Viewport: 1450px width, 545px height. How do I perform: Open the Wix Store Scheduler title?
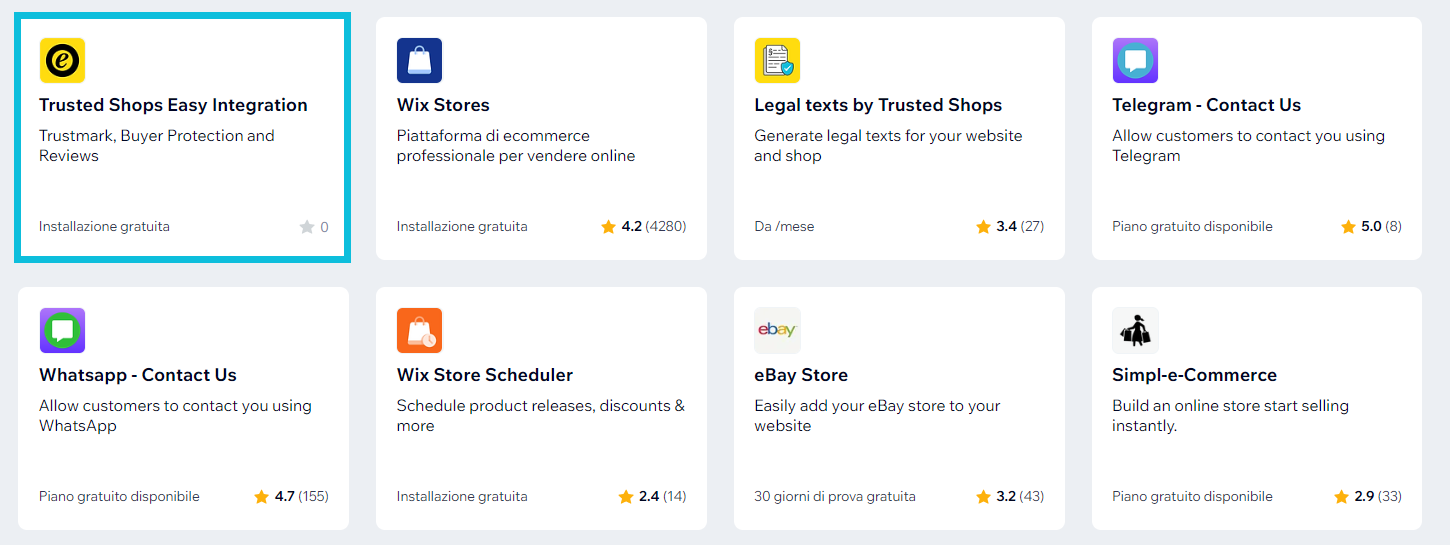[485, 375]
